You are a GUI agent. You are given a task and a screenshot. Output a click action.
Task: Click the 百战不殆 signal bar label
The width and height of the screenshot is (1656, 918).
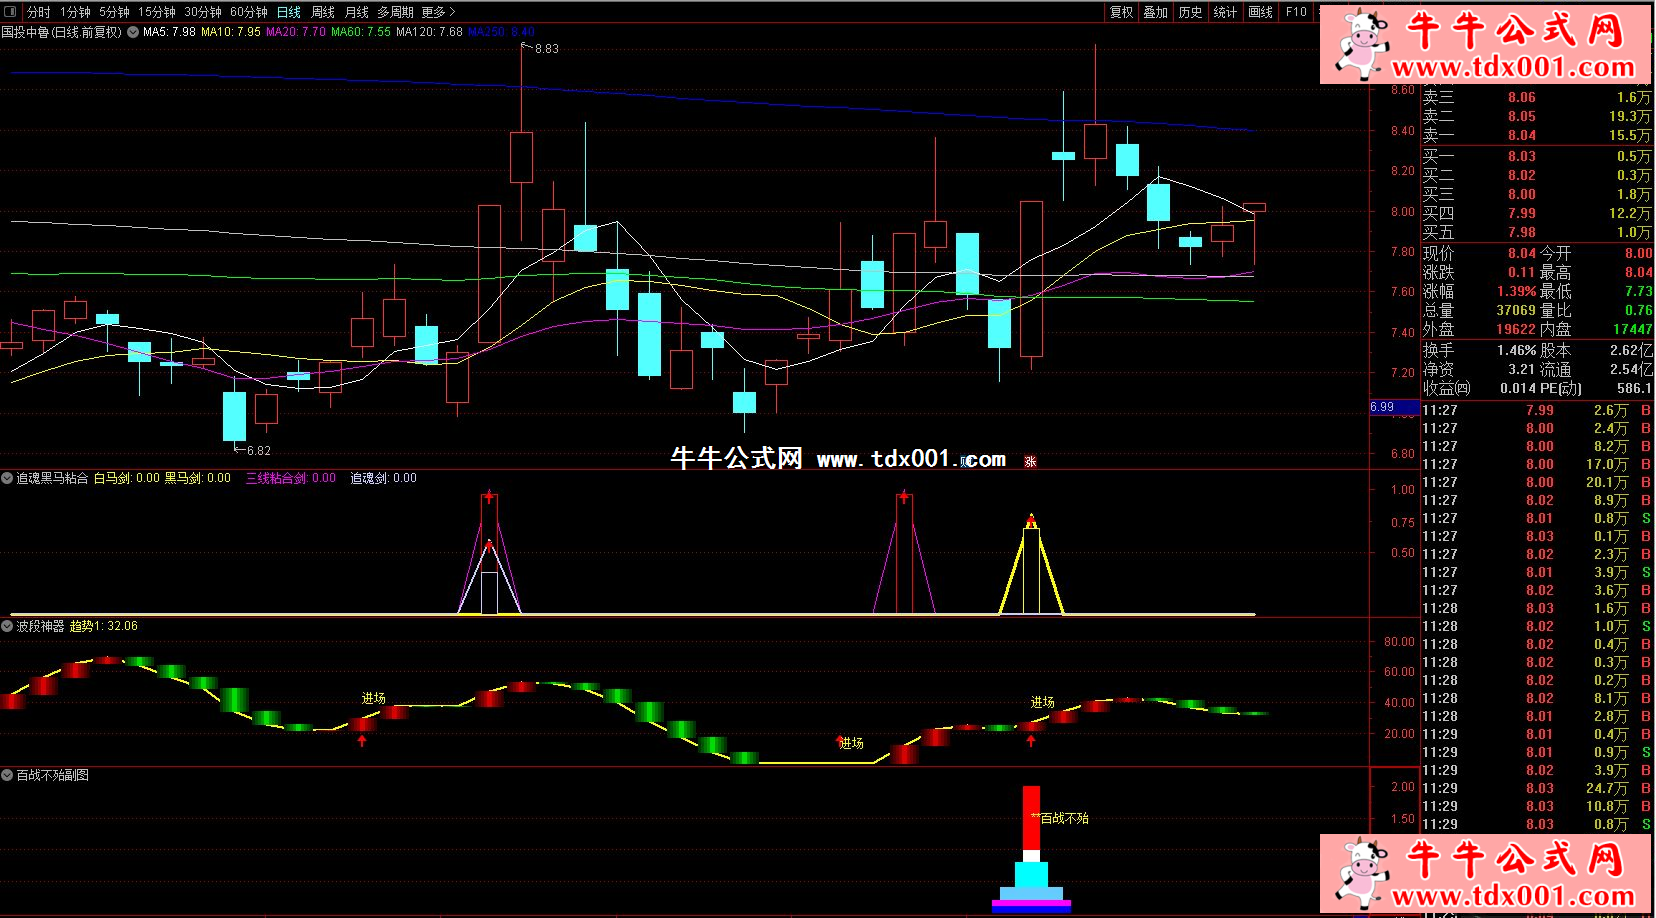(x=1064, y=818)
